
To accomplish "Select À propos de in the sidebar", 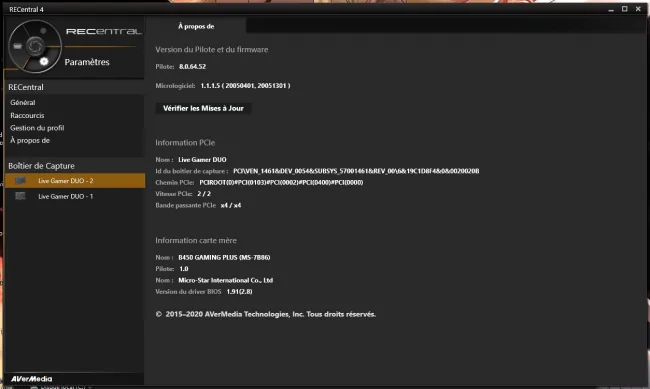I will tap(30, 140).
